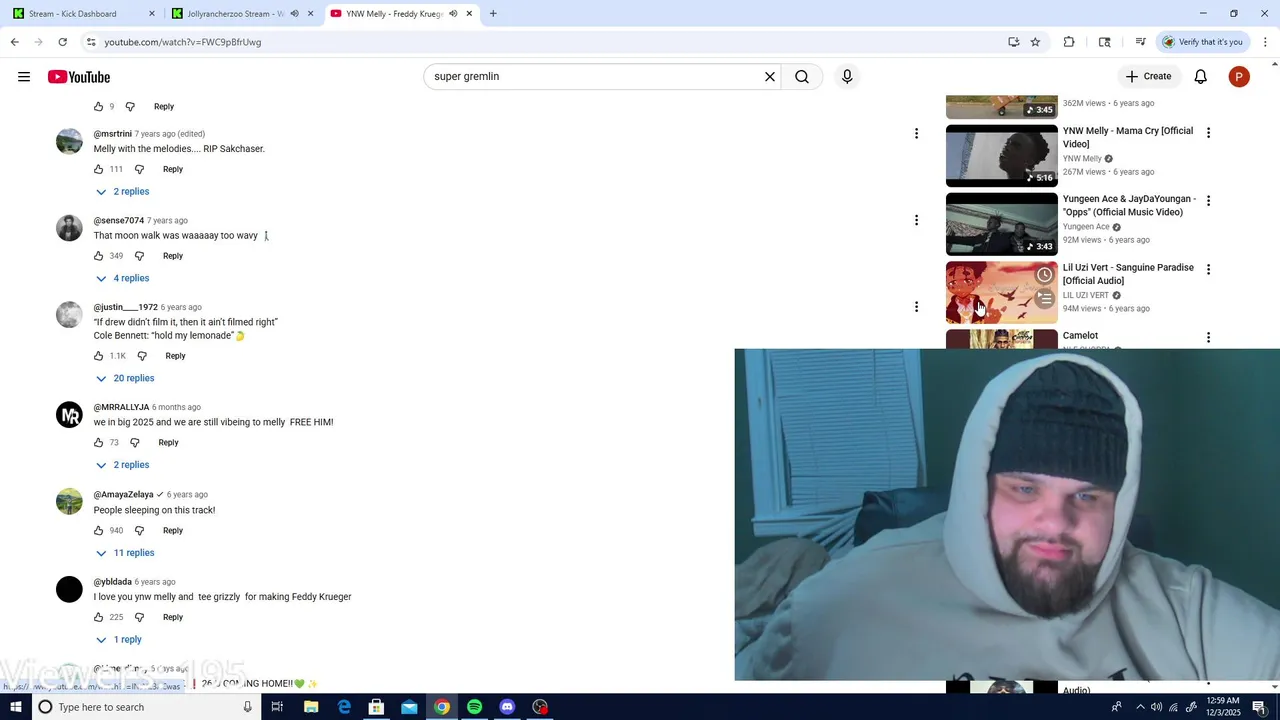Like the comment by @MRRALLYJA
This screenshot has width=1280, height=720.
(98, 442)
